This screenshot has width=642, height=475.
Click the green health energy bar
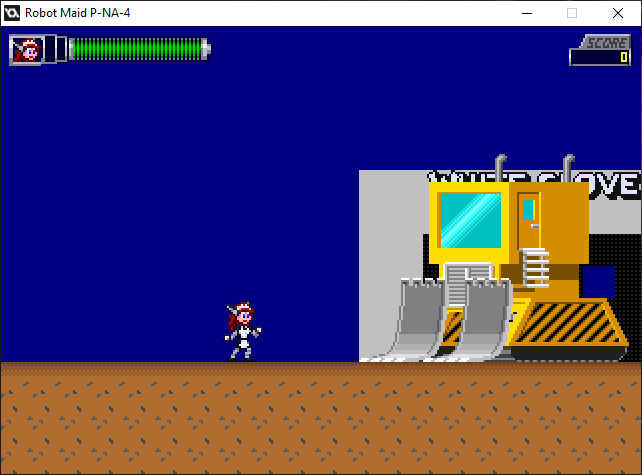coord(140,49)
